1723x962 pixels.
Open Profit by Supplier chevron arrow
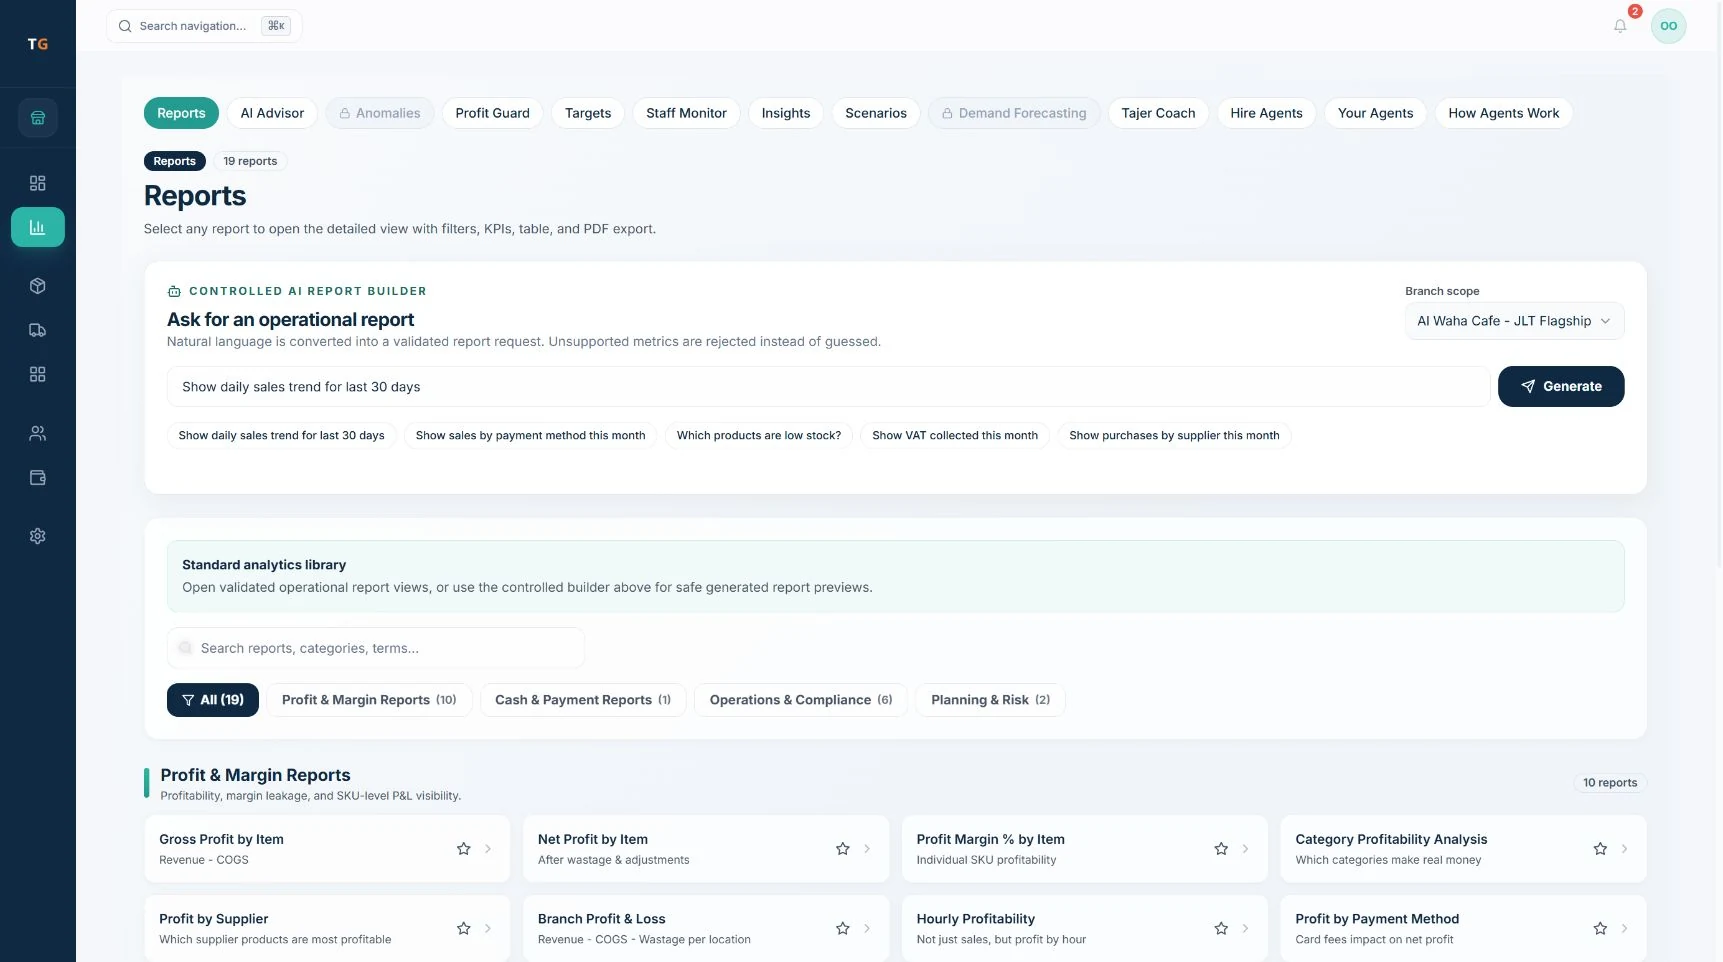(x=488, y=929)
